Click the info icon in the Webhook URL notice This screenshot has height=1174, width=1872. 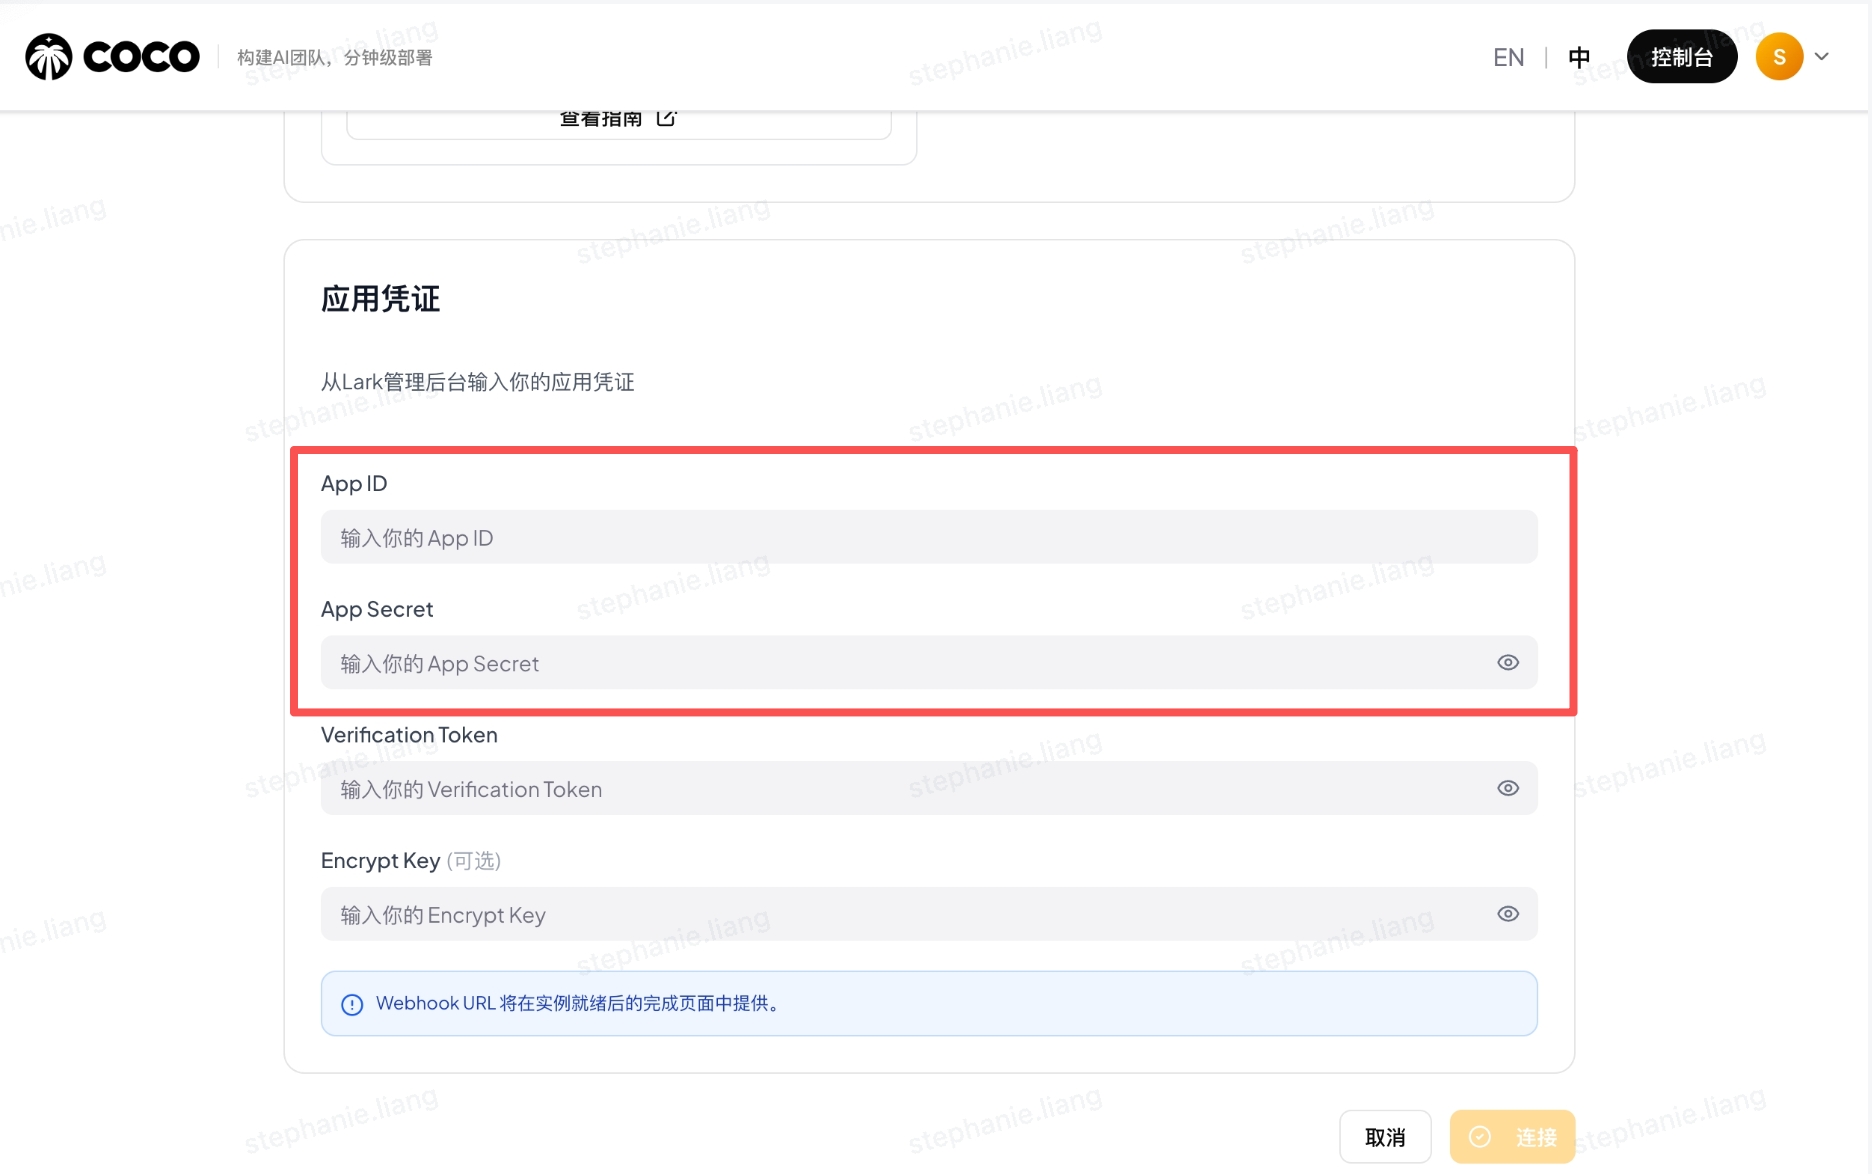pos(351,1003)
